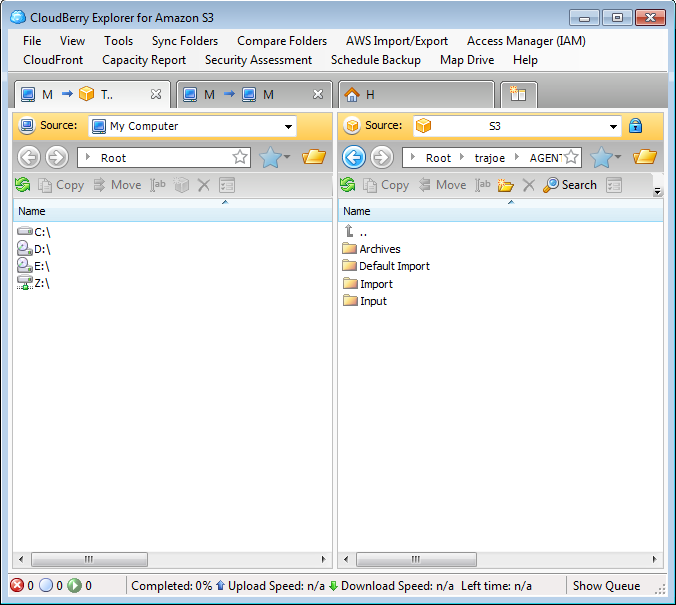Create new folder in the S3 pane
This screenshot has width=676, height=605.
[506, 185]
